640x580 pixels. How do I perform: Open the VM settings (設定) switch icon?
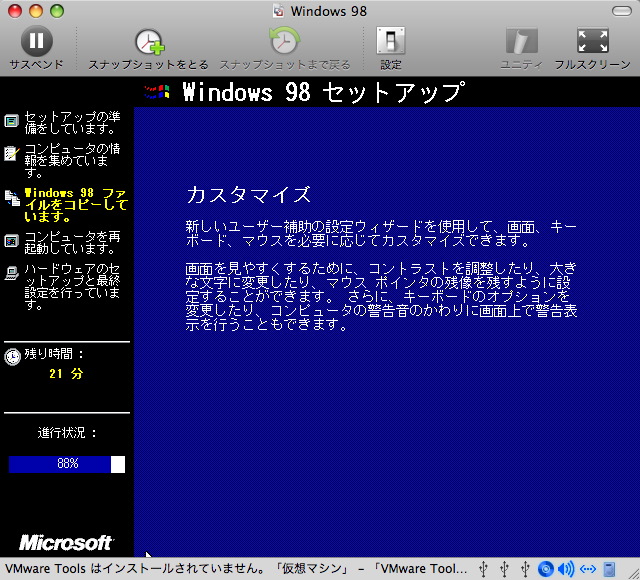[x=390, y=41]
